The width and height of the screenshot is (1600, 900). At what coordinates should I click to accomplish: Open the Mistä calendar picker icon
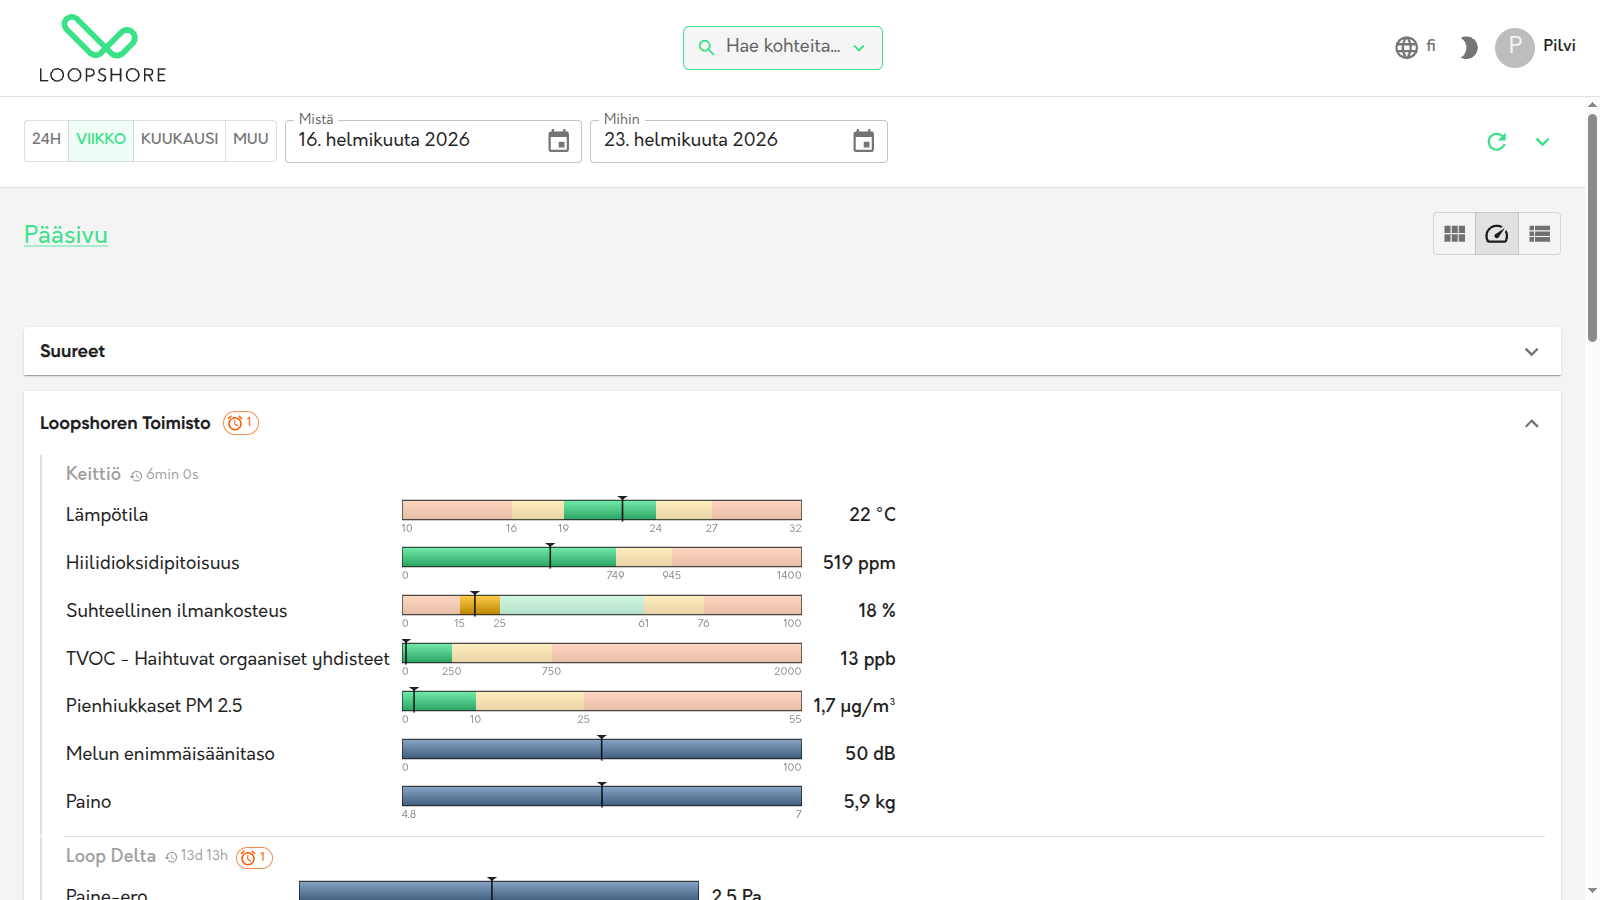pos(559,141)
